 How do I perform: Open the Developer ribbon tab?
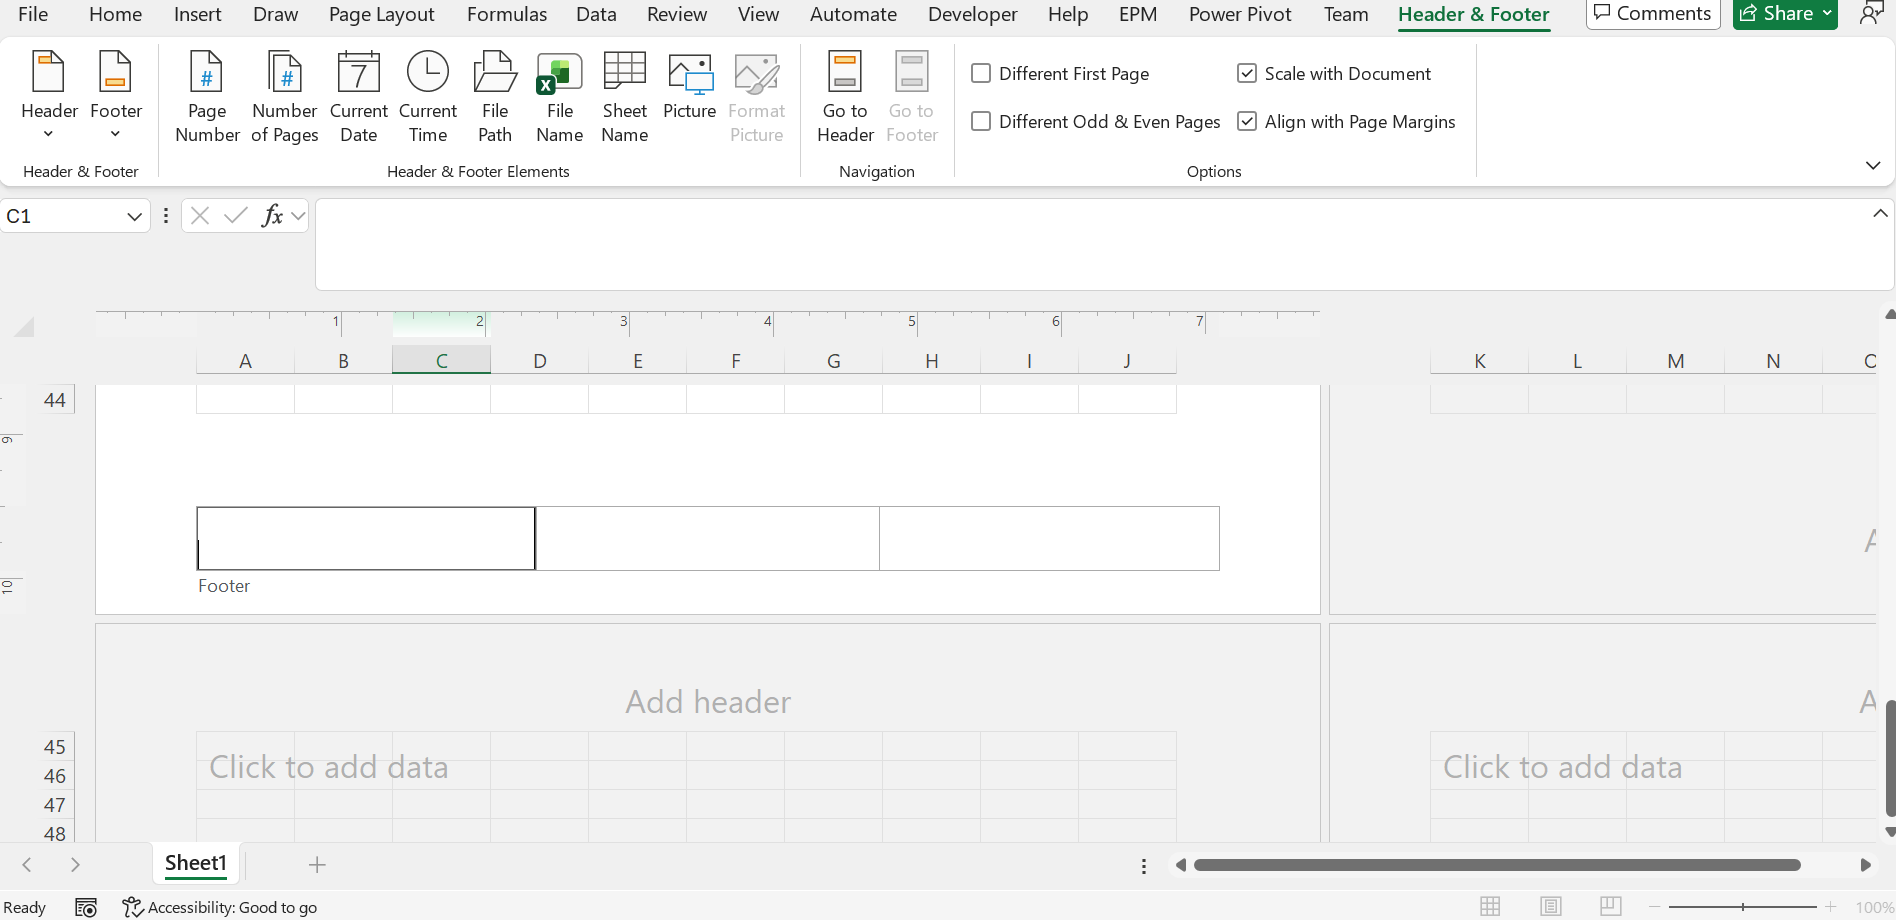pos(972,14)
